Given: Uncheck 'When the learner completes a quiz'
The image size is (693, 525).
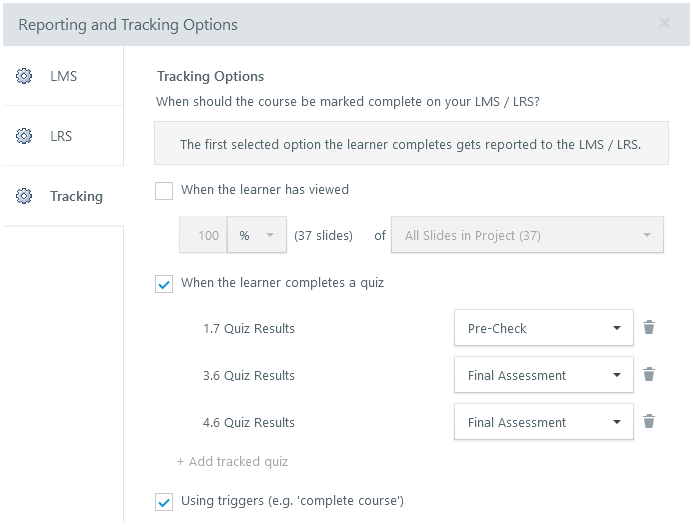Looking at the screenshot, I should [165, 284].
